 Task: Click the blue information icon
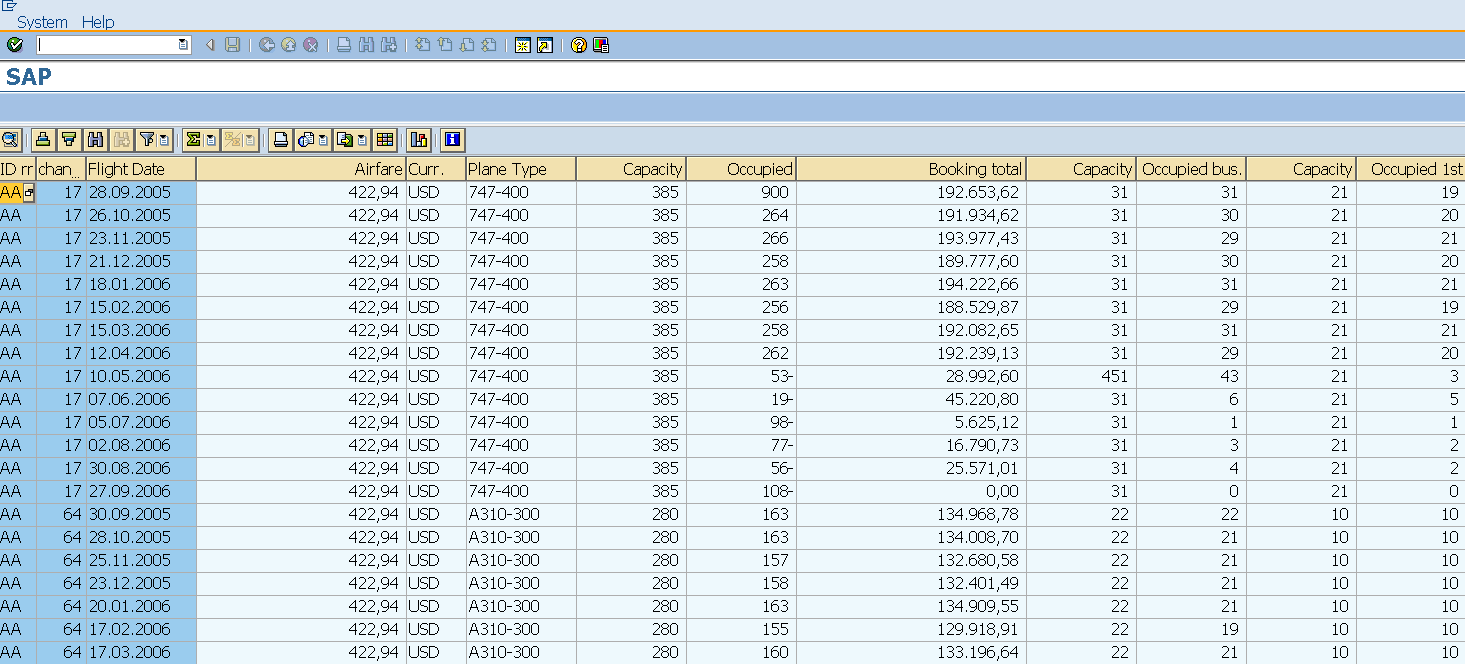(x=453, y=140)
